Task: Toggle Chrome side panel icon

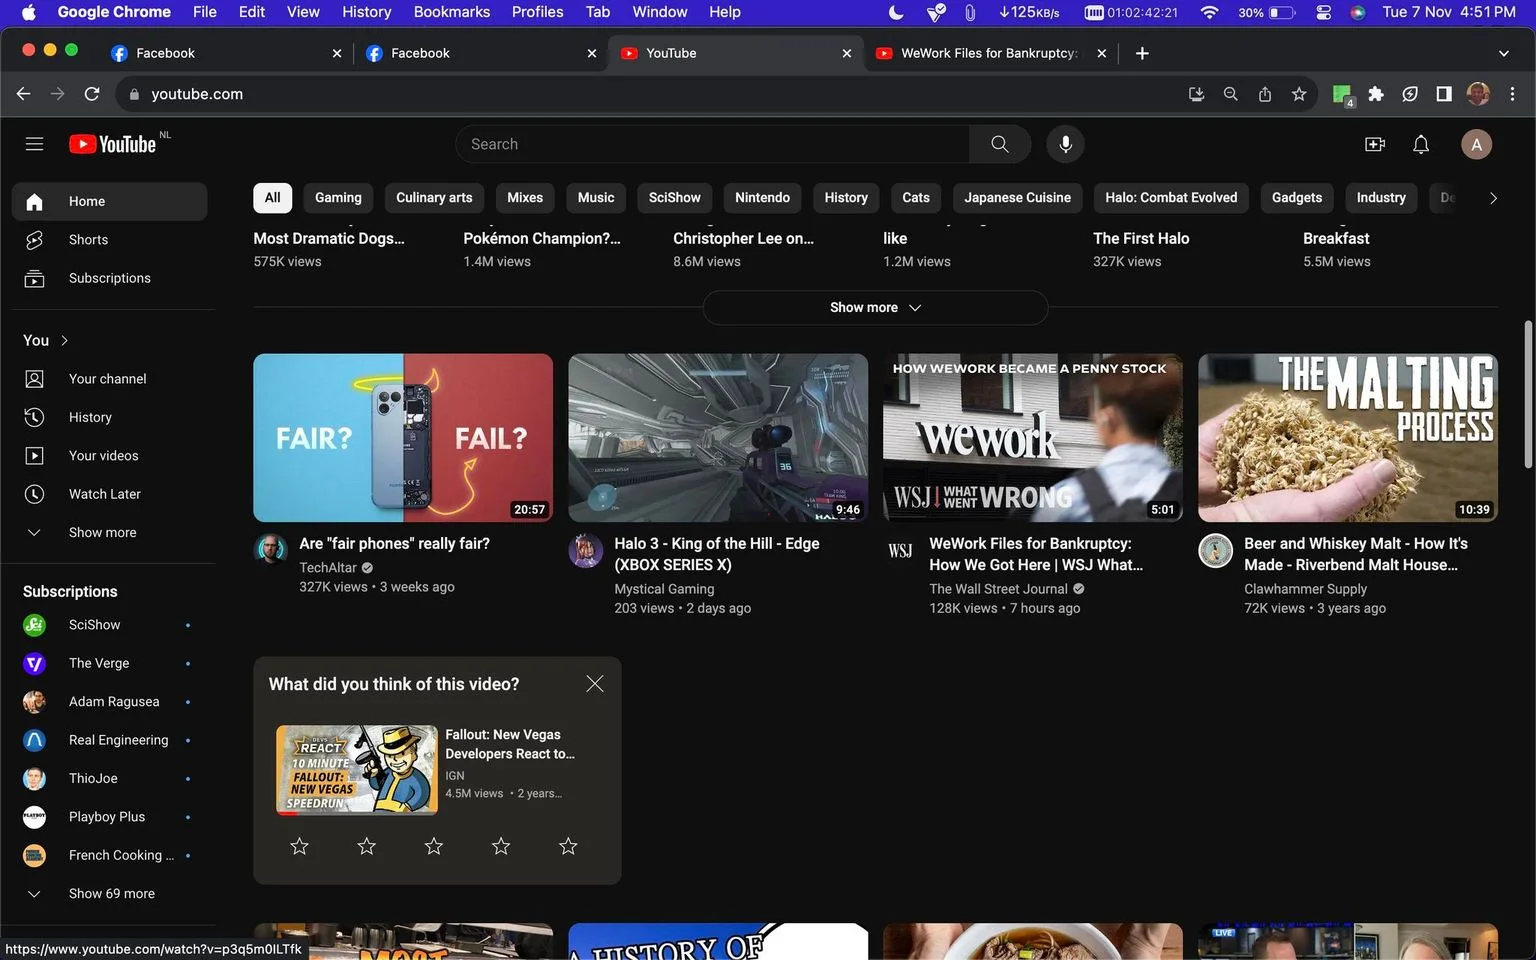Action: coord(1444,94)
